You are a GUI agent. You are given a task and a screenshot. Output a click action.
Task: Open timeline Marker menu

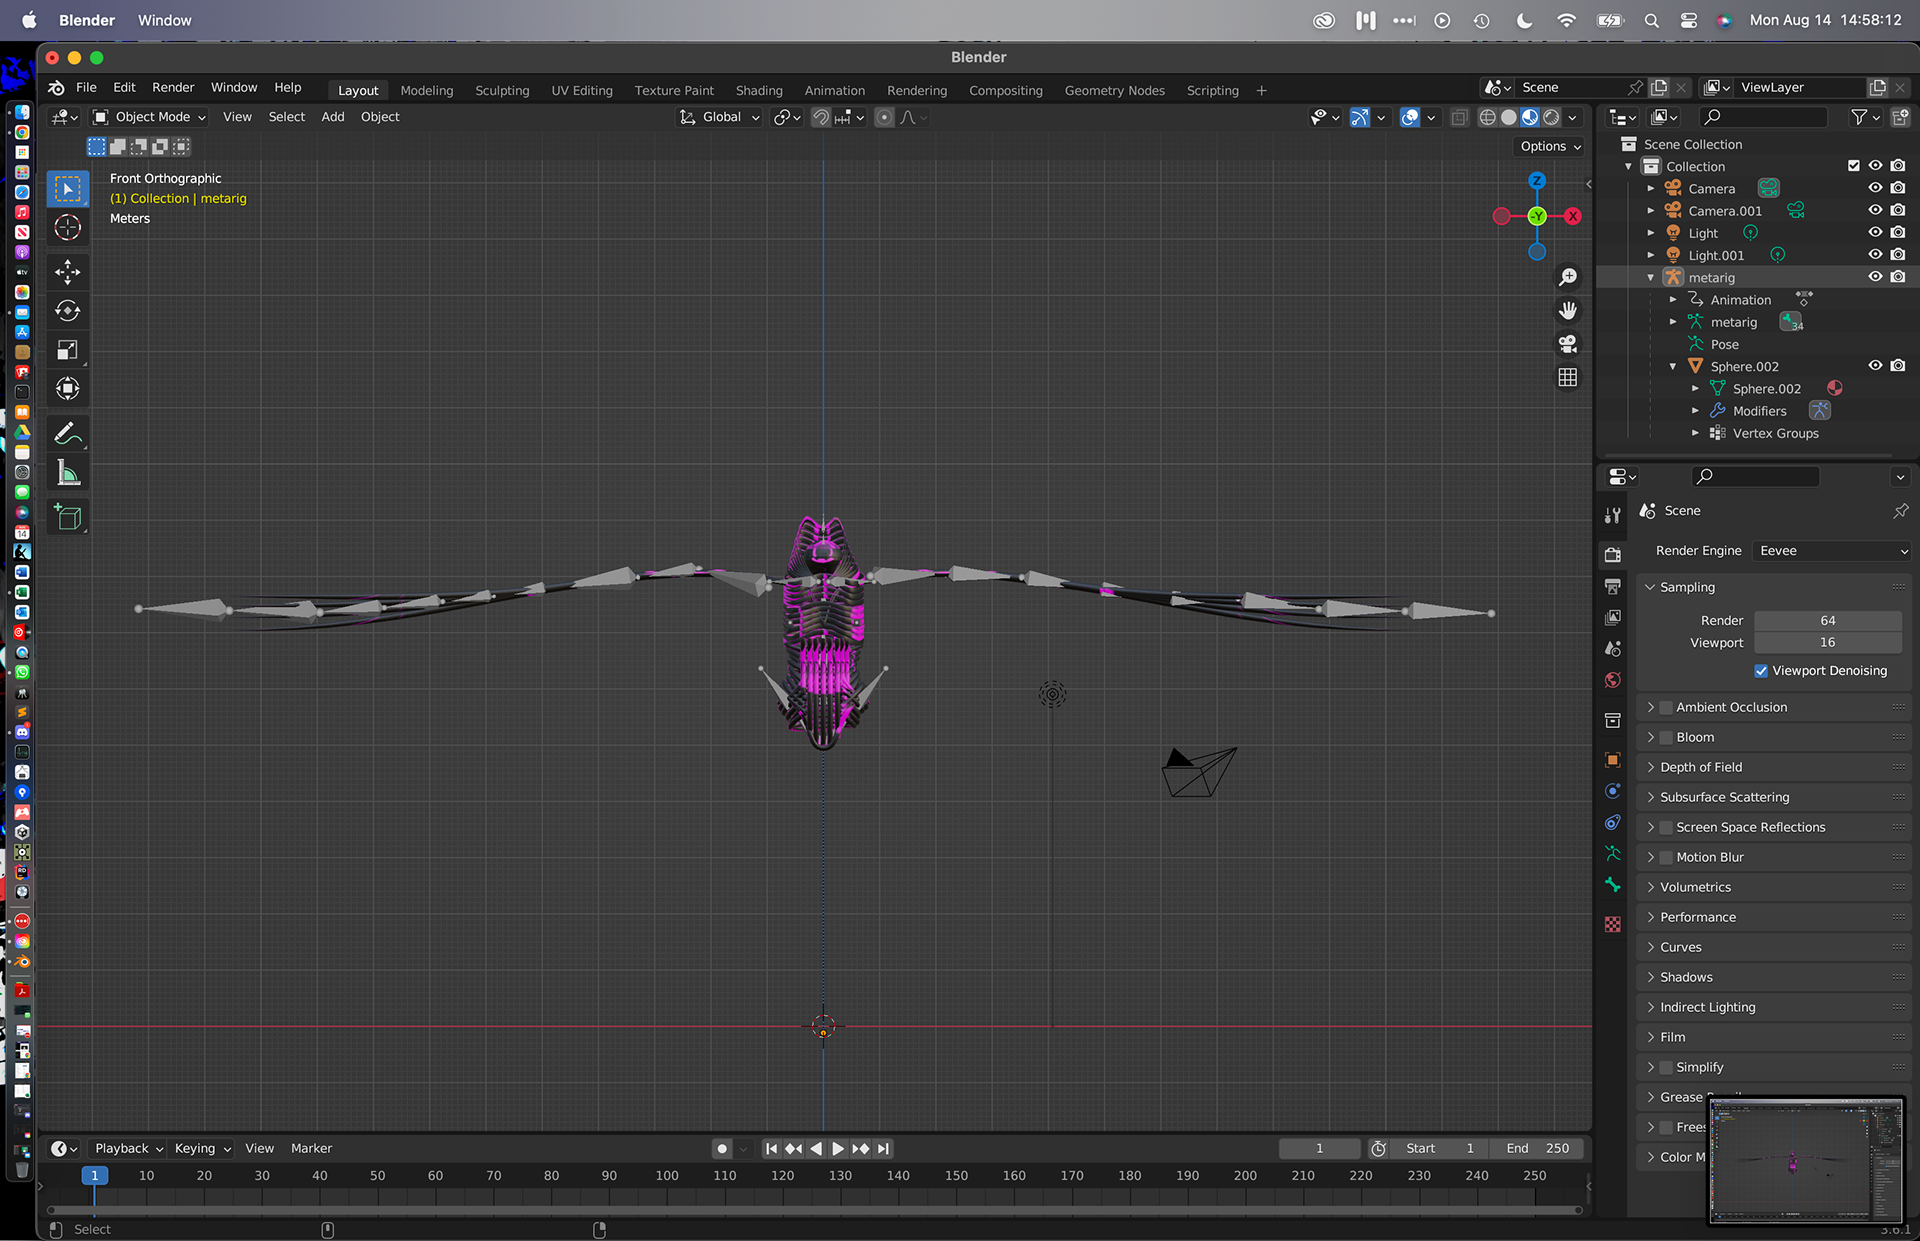[311, 1149]
